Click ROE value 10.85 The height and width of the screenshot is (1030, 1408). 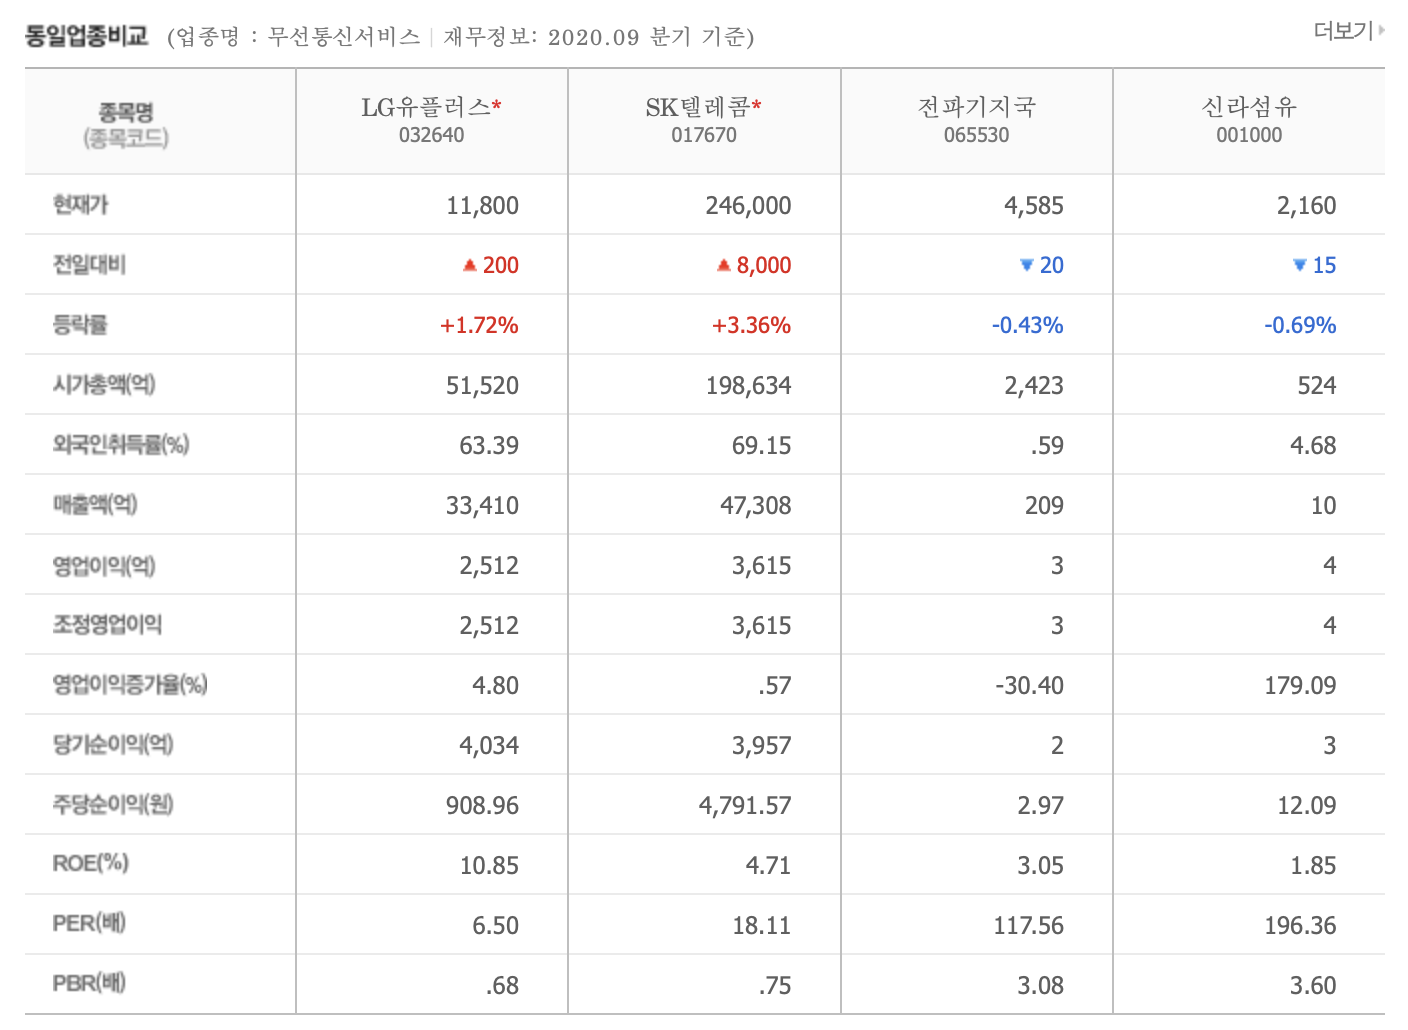point(489,866)
